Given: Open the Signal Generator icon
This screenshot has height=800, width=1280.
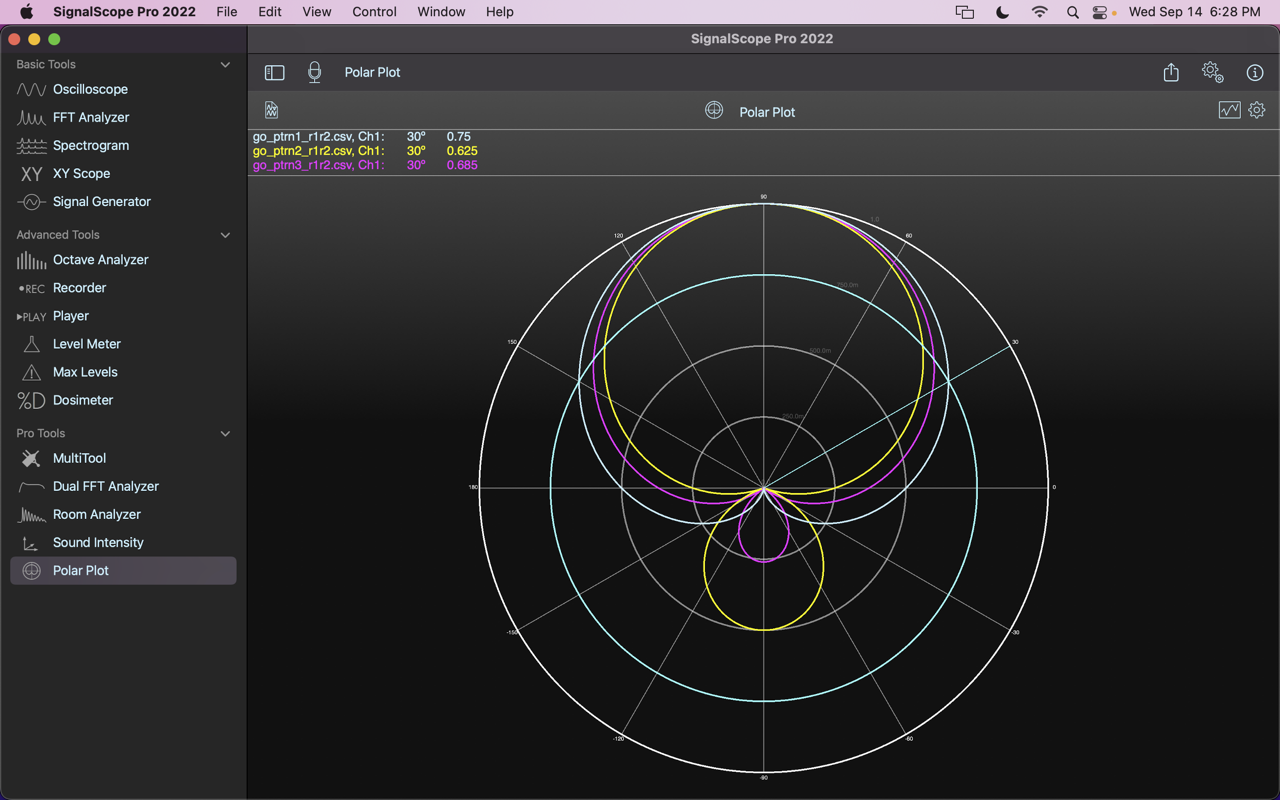Looking at the screenshot, I should point(31,201).
